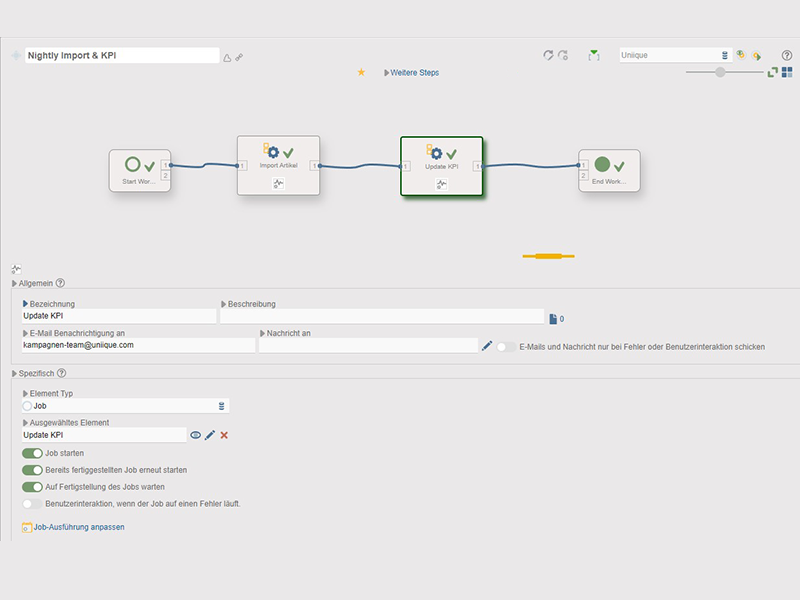
Task: Open the database picker in the Uniique field
Action: pos(724,55)
